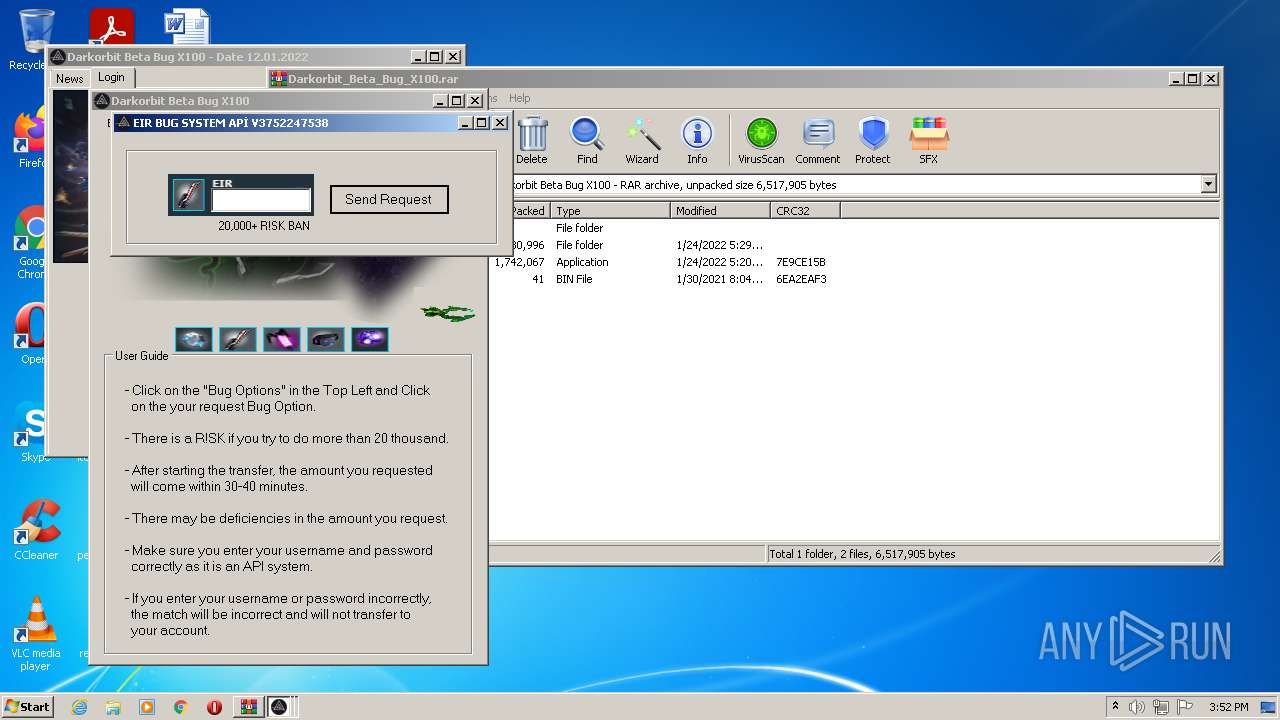Switch to the News tab

pyautogui.click(x=70, y=79)
